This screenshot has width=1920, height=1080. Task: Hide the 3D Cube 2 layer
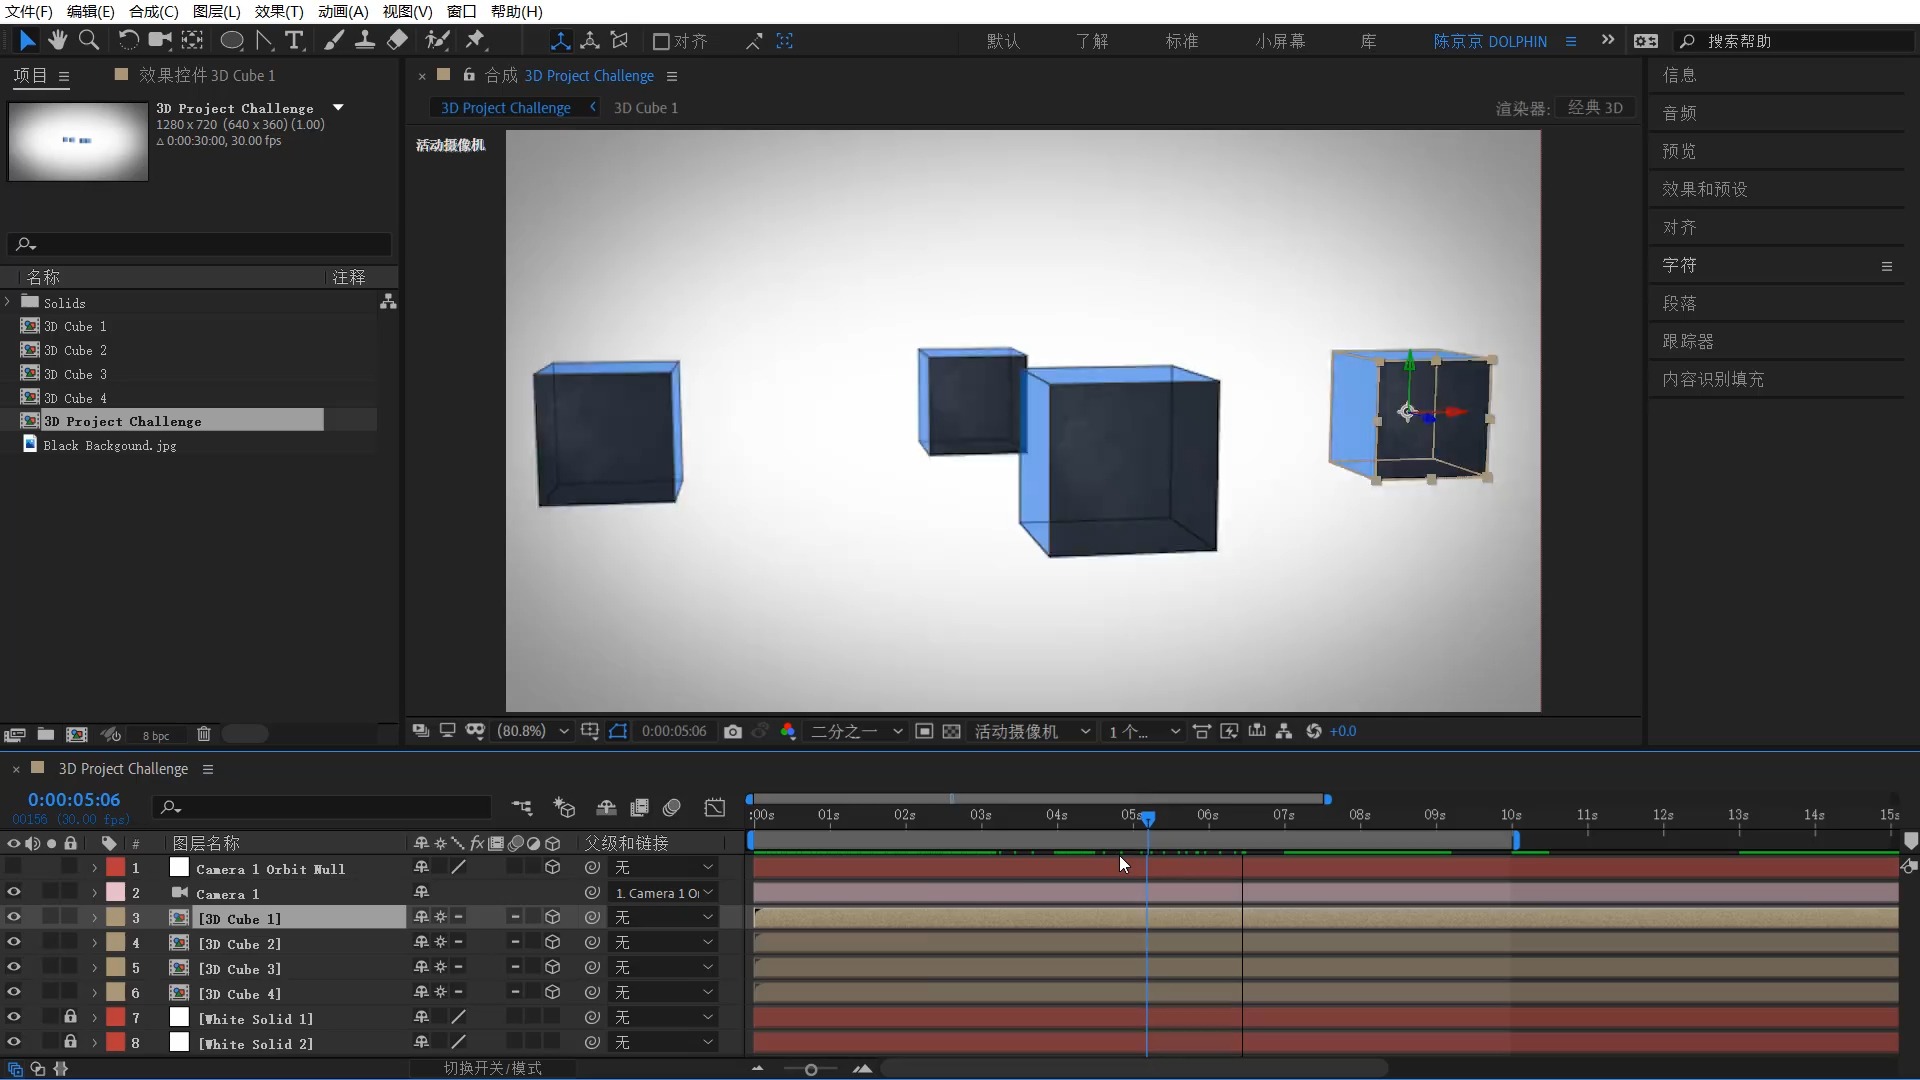[13, 942]
